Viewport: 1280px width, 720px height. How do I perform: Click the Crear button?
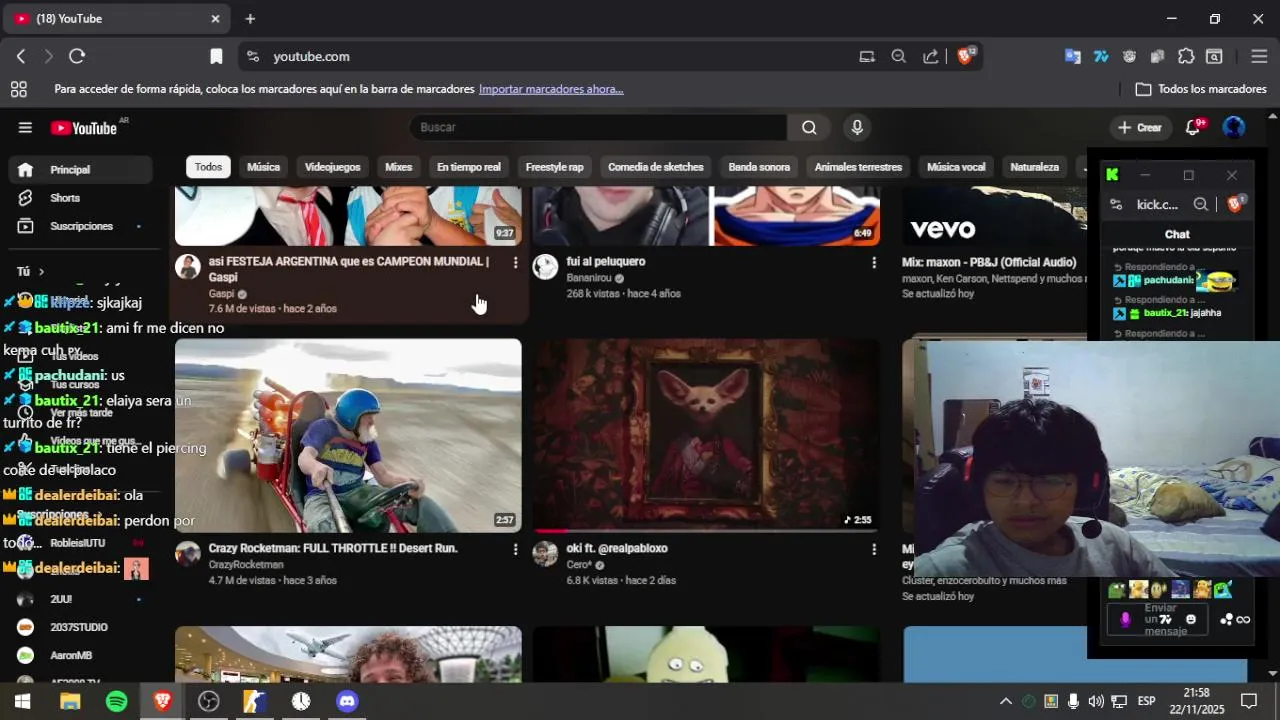tap(1139, 127)
